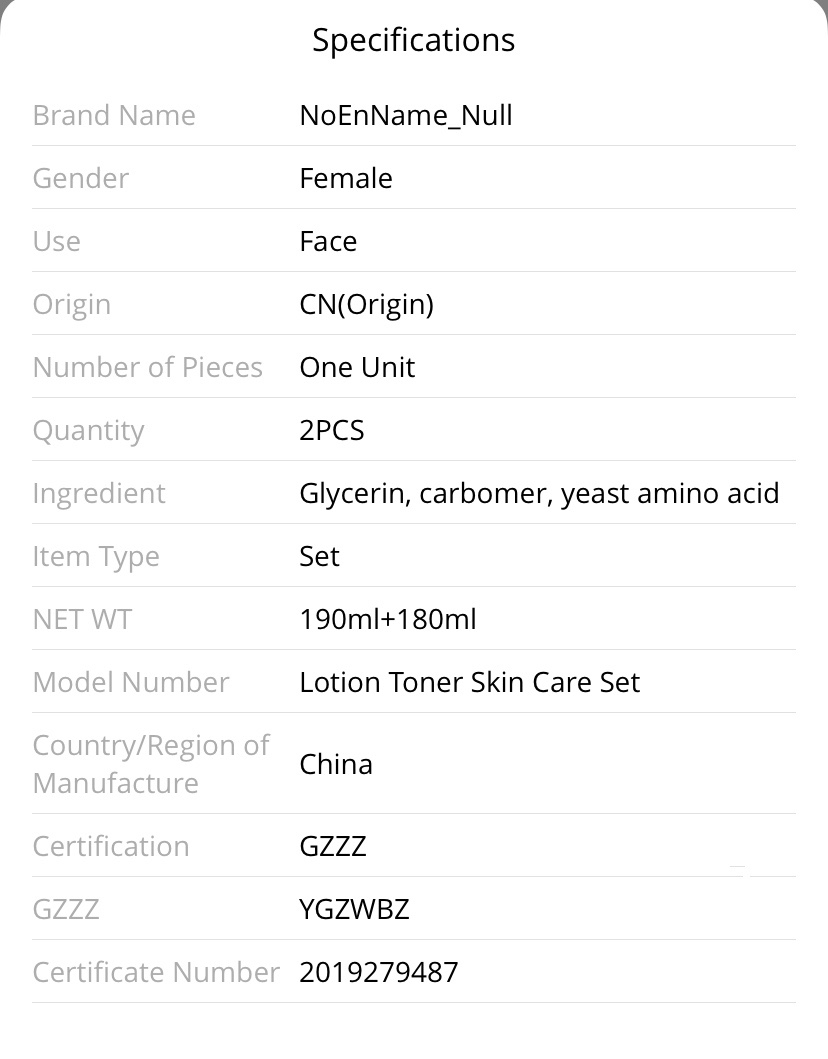This screenshot has height=1059, width=828.
Task: Tap the Gender value Female
Action: (346, 178)
